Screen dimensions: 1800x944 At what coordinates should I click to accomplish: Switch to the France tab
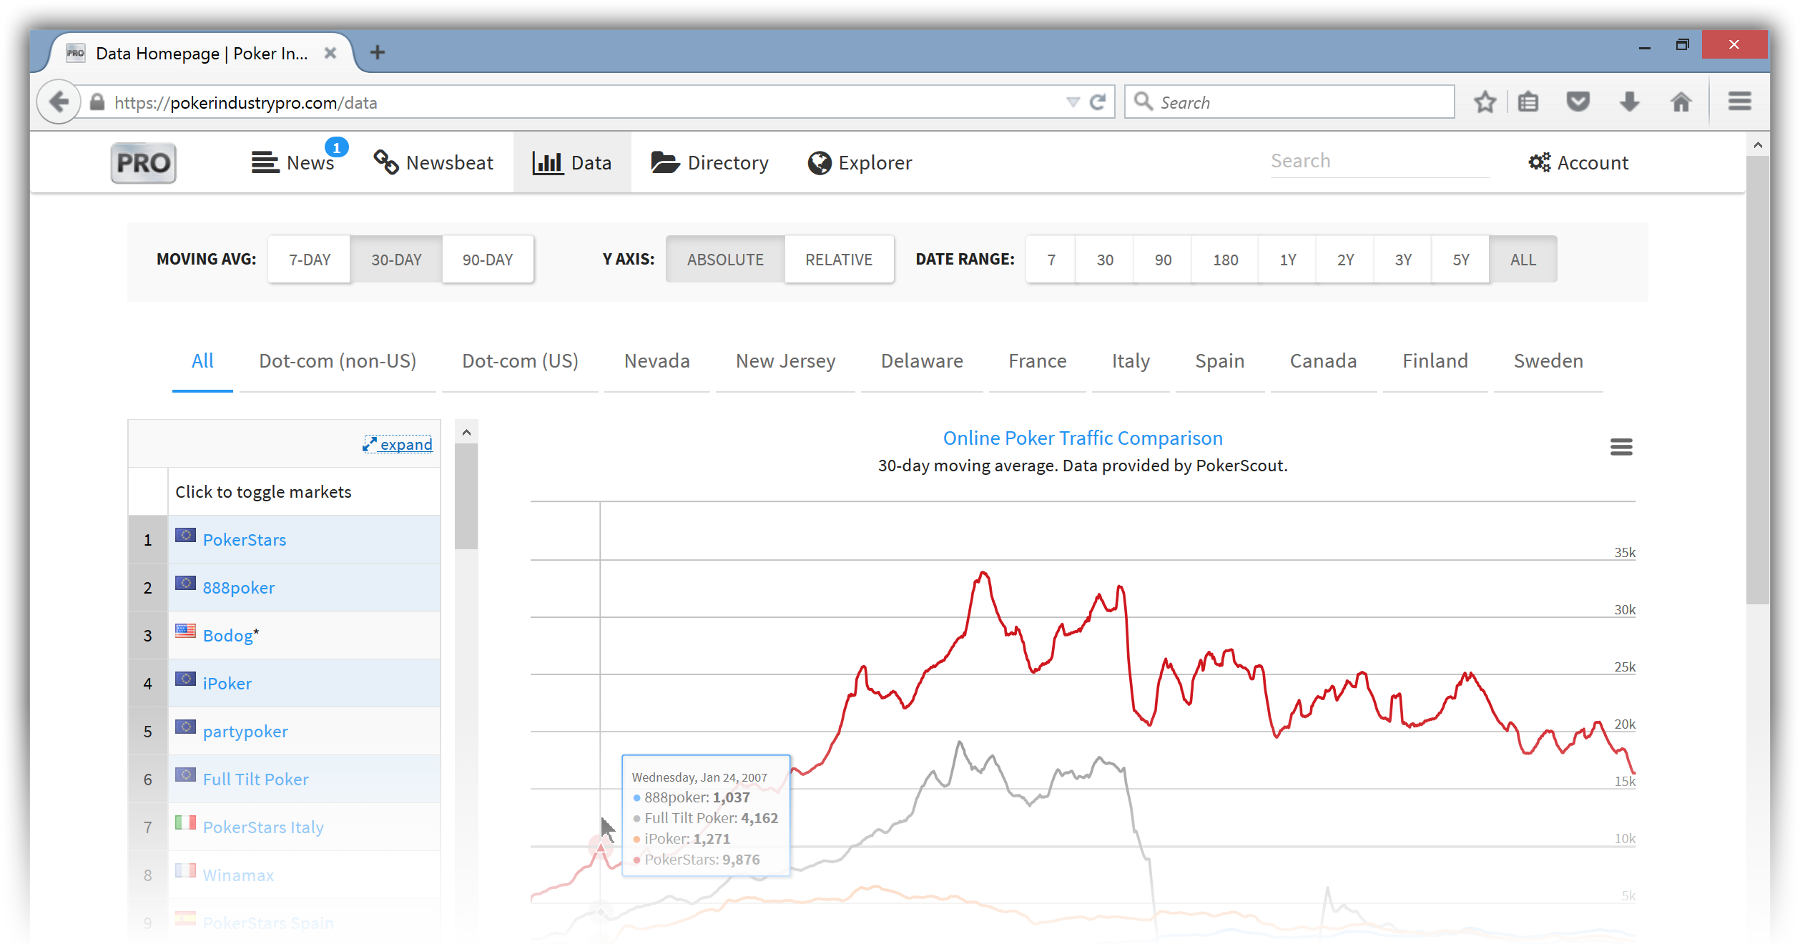1037,361
